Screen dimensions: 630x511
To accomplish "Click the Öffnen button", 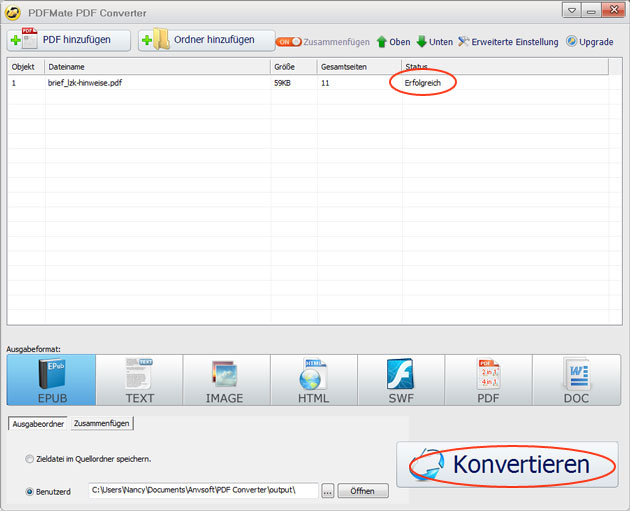I will (363, 491).
